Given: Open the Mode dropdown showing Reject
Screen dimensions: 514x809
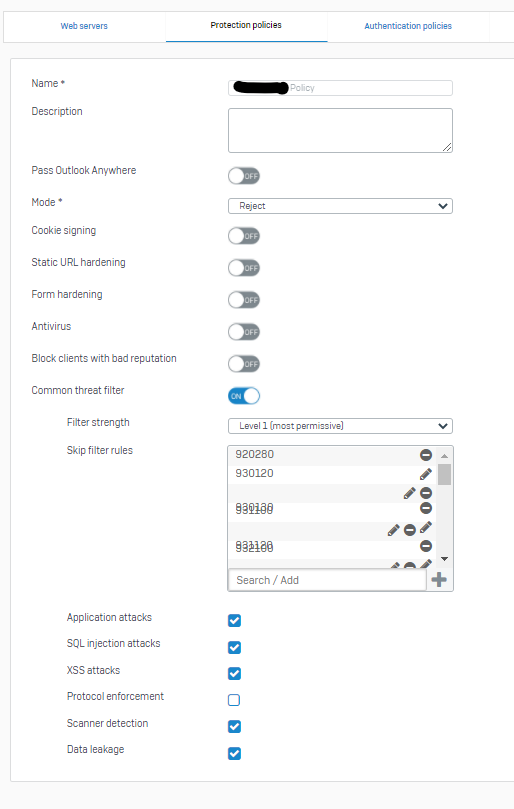Looking at the screenshot, I should pos(341,206).
